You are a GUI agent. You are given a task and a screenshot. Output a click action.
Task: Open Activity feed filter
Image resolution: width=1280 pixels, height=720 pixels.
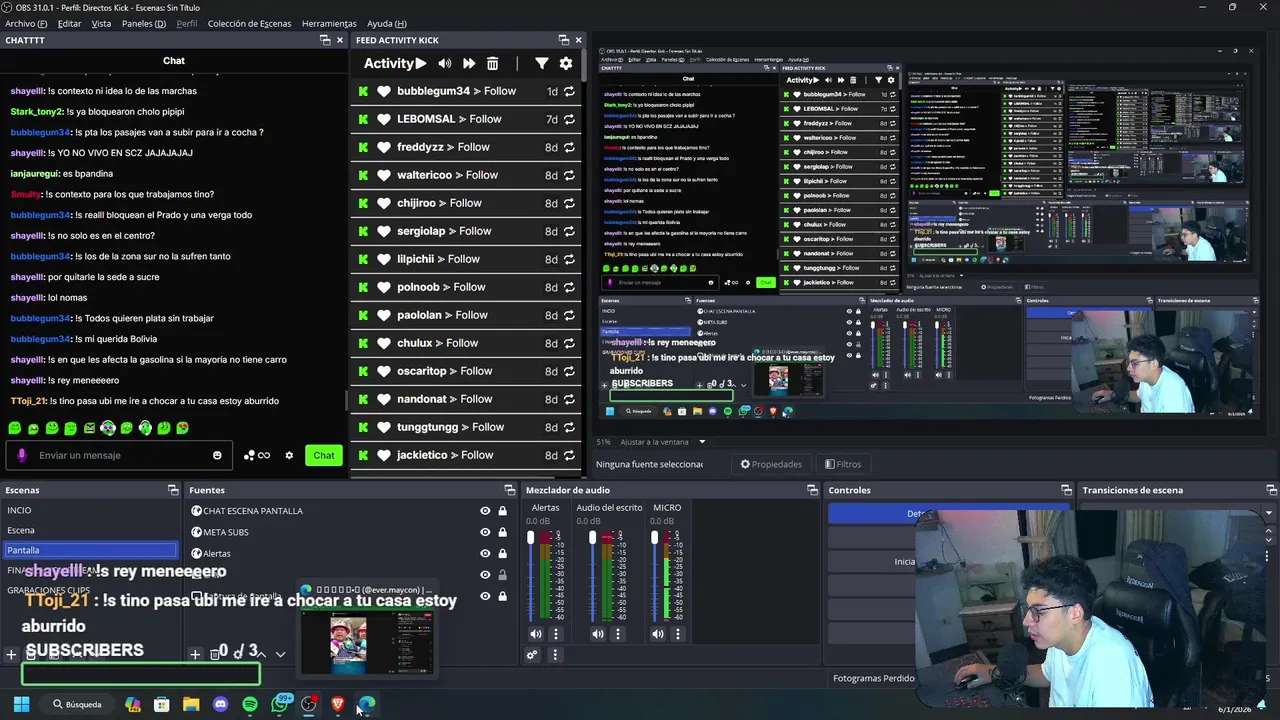tap(542, 63)
